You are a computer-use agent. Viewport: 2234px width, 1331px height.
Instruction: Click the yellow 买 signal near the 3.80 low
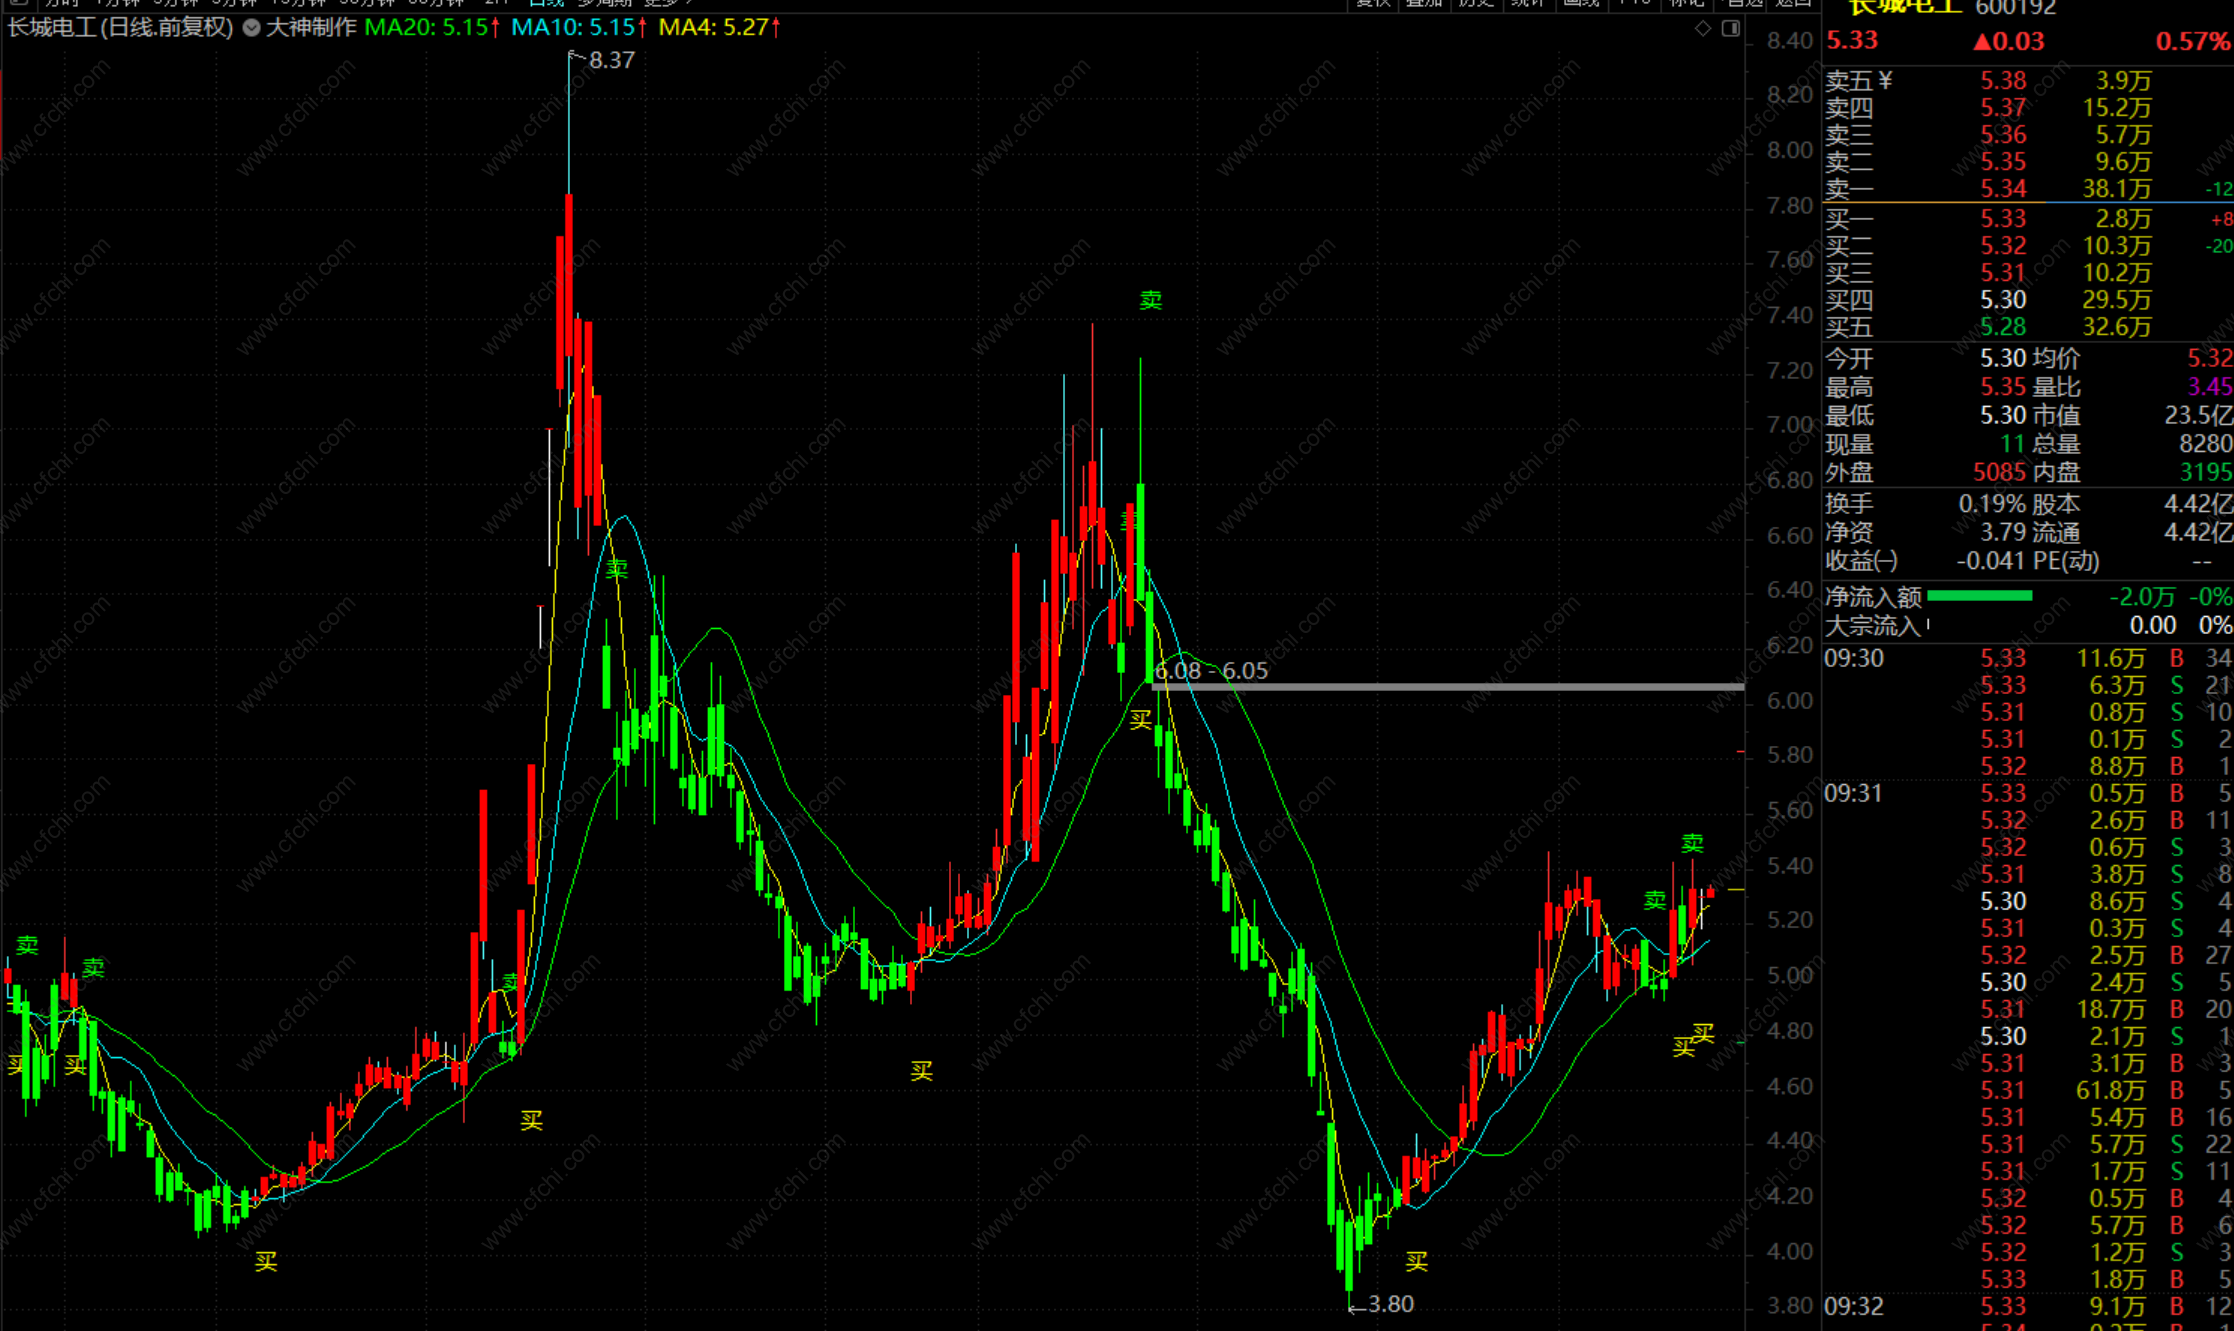click(x=1416, y=1262)
